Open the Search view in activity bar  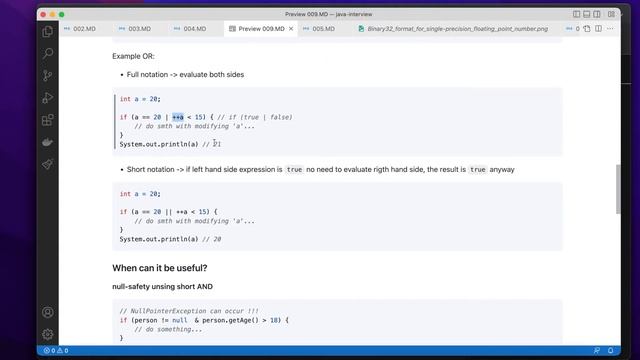[x=48, y=53]
